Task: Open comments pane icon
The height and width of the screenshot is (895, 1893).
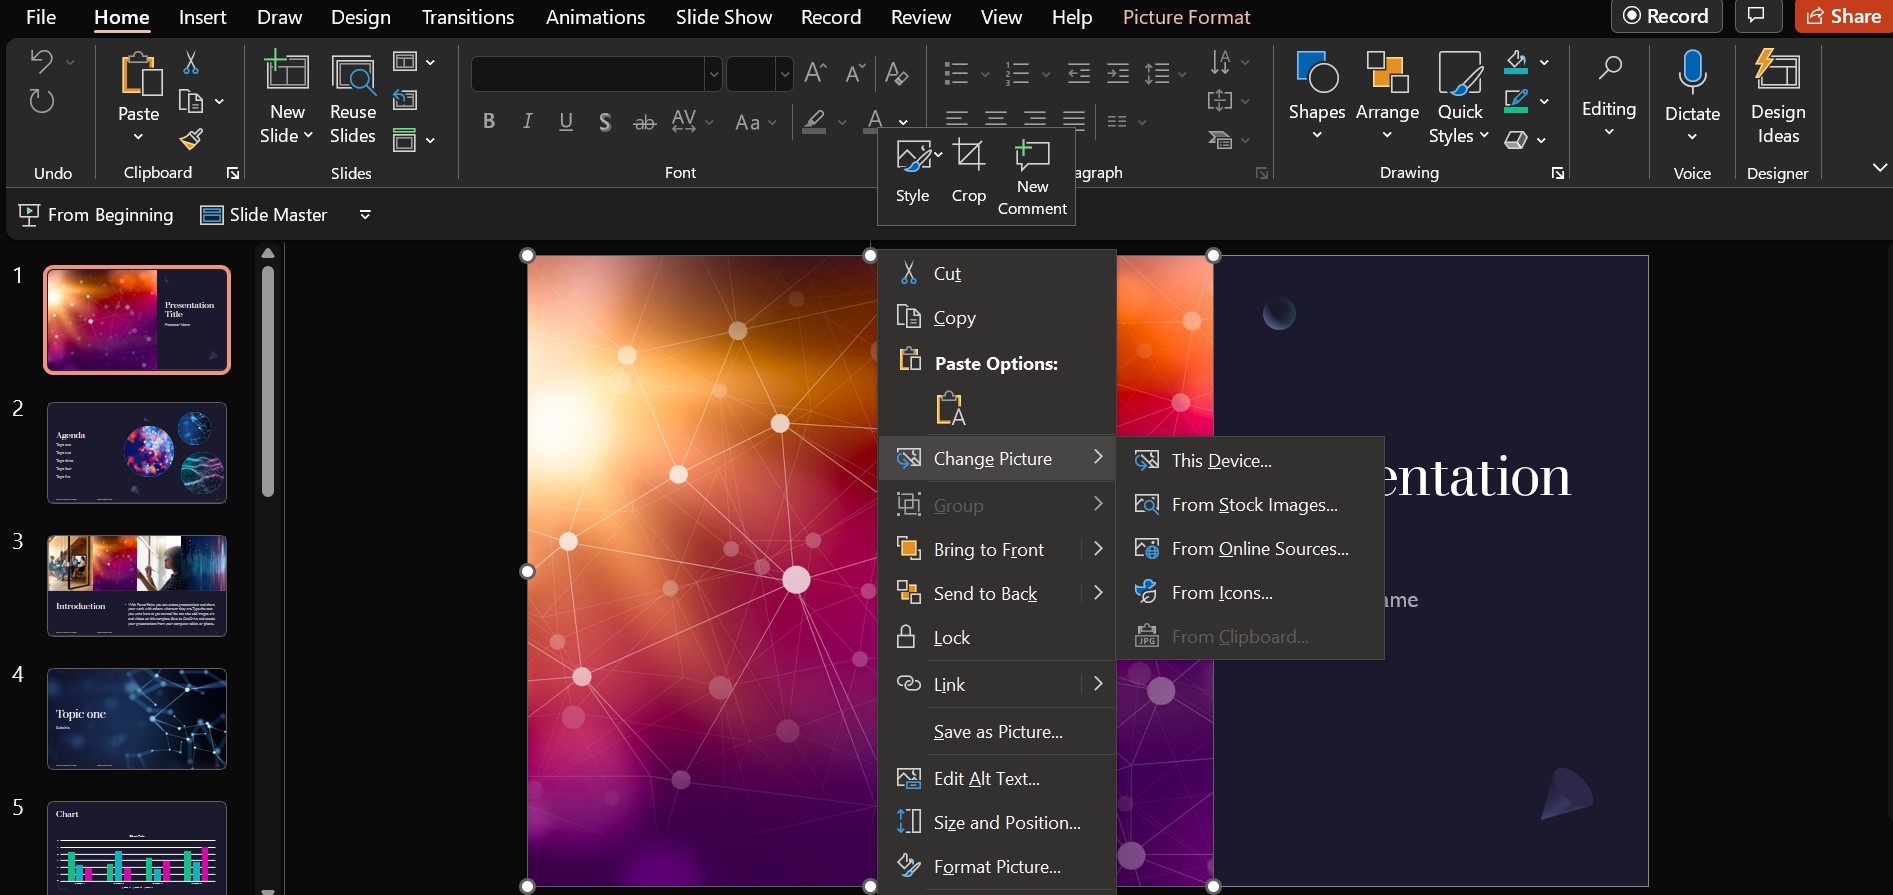Action: point(1756,15)
